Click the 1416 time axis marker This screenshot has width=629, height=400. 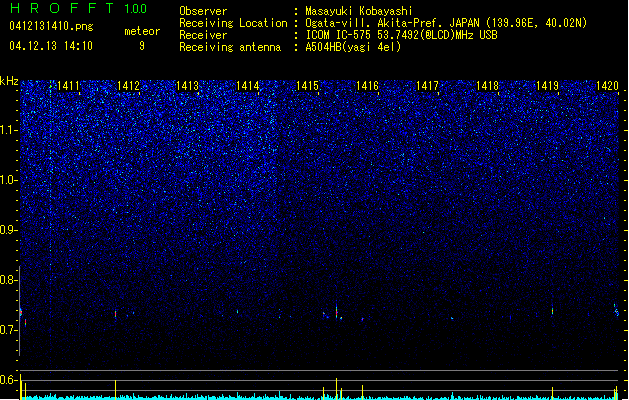click(x=367, y=86)
